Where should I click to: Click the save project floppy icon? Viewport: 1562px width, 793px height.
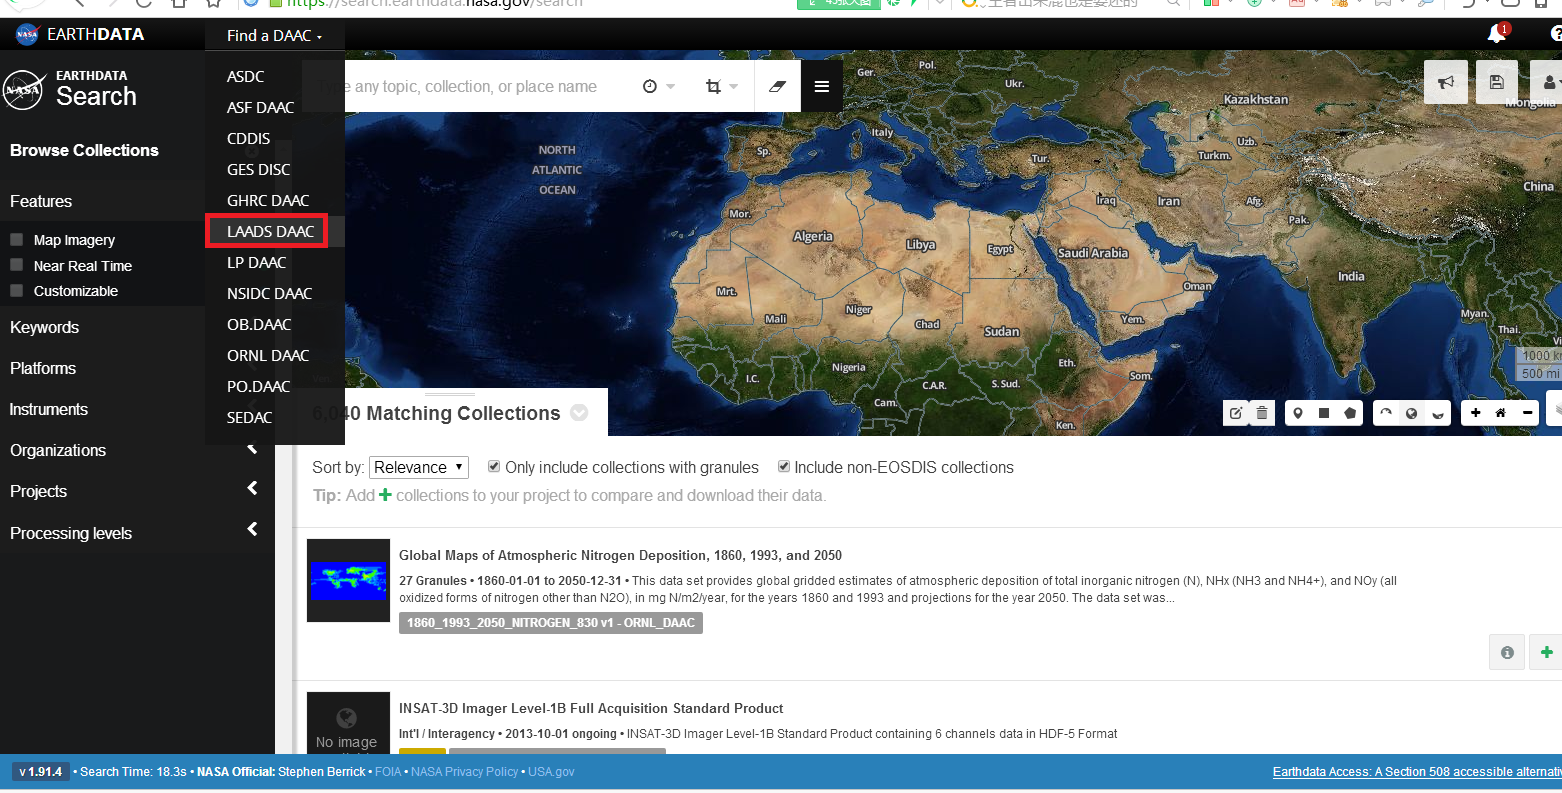click(x=1497, y=82)
